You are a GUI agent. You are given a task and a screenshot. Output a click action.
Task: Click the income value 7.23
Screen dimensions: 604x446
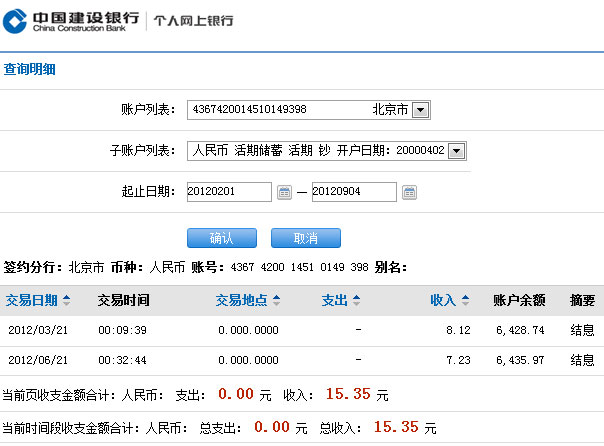point(458,360)
